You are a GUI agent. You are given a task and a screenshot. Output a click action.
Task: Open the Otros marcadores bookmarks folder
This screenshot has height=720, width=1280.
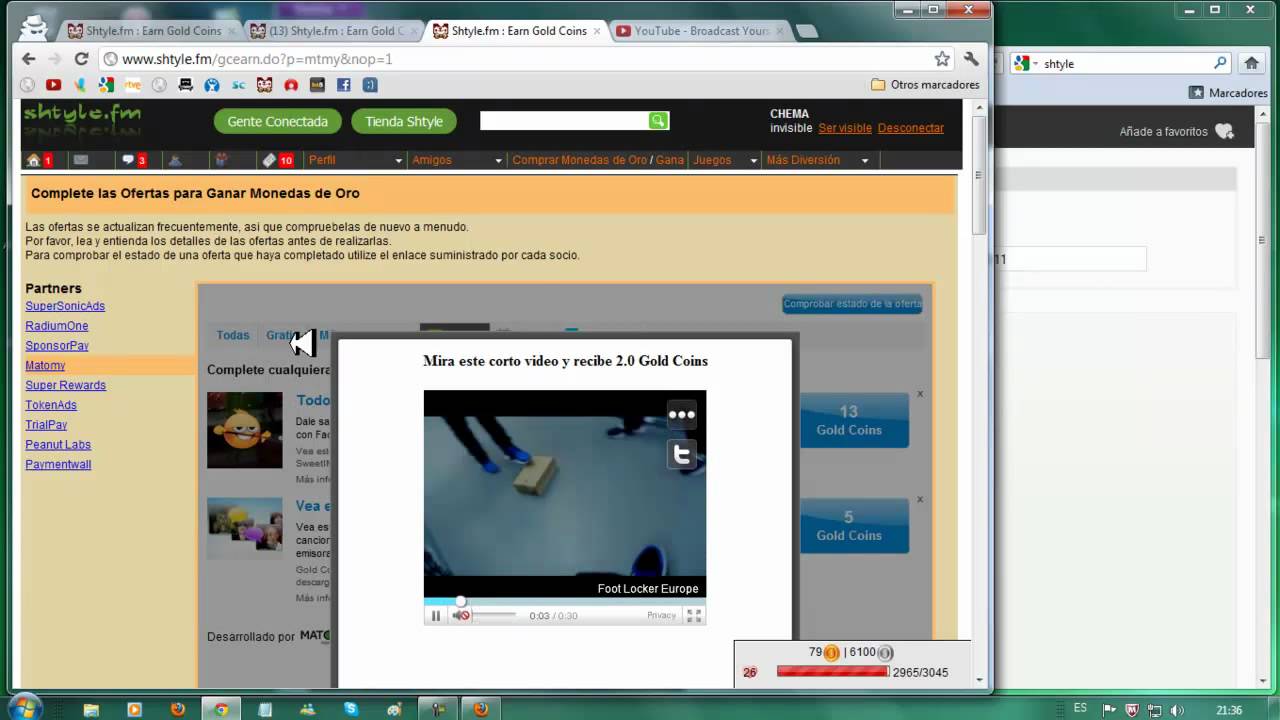(x=925, y=85)
